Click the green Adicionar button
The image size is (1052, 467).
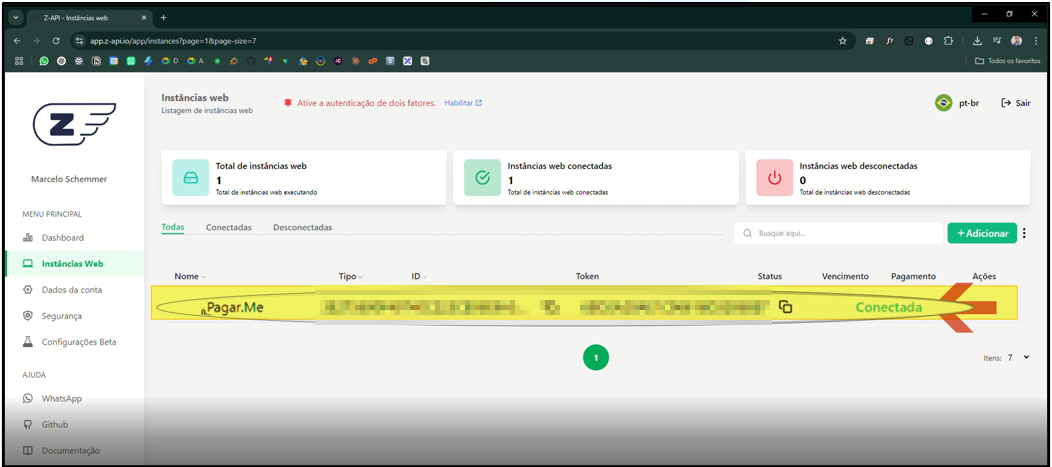(x=982, y=234)
